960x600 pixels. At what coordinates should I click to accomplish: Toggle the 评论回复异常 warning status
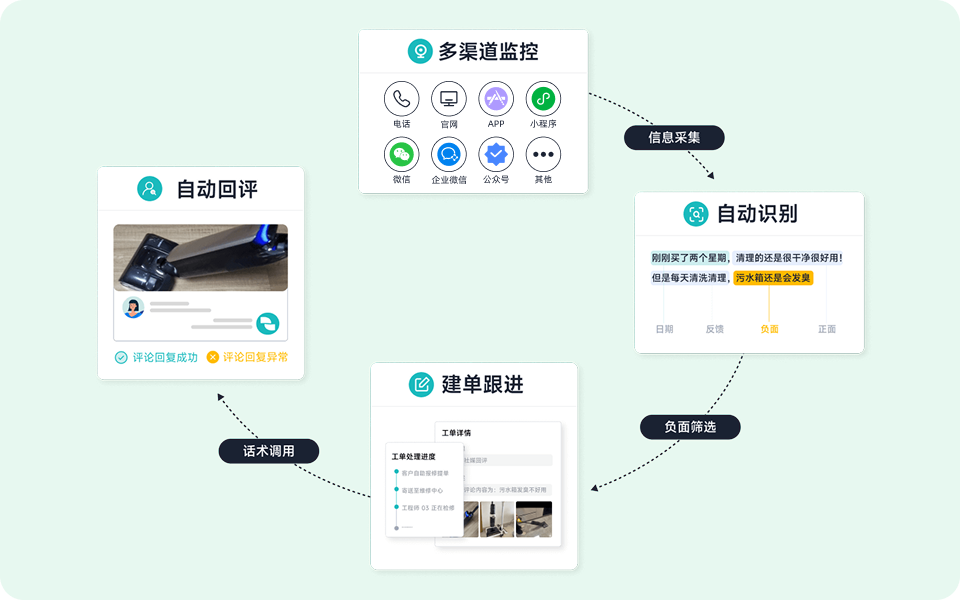[252, 356]
